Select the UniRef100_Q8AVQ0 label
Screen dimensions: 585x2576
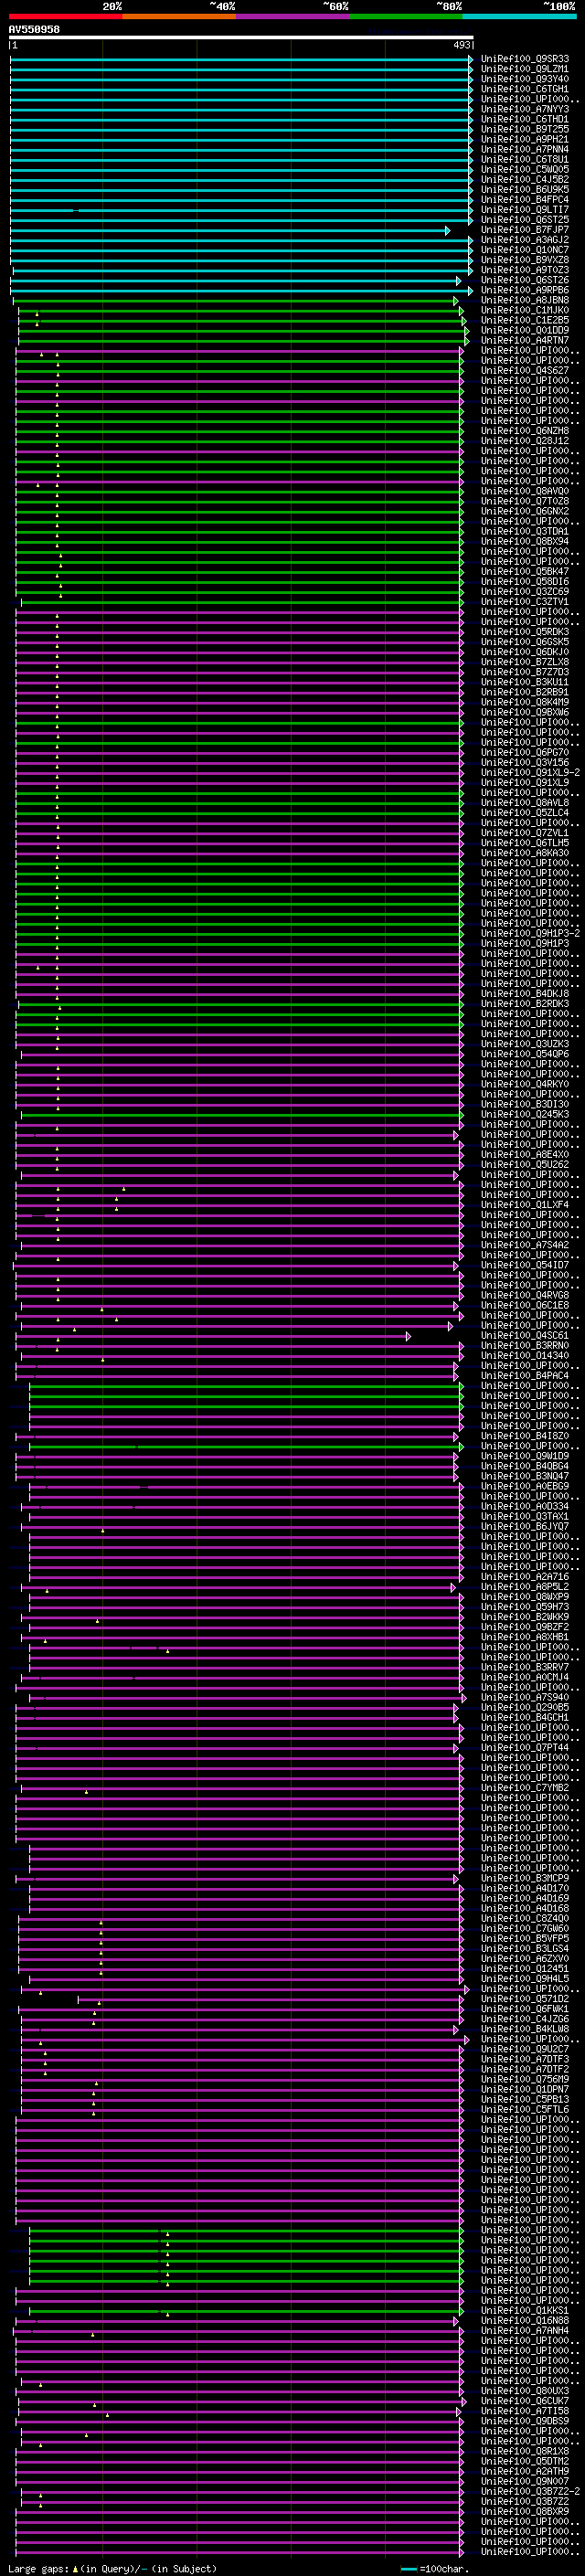click(525, 491)
